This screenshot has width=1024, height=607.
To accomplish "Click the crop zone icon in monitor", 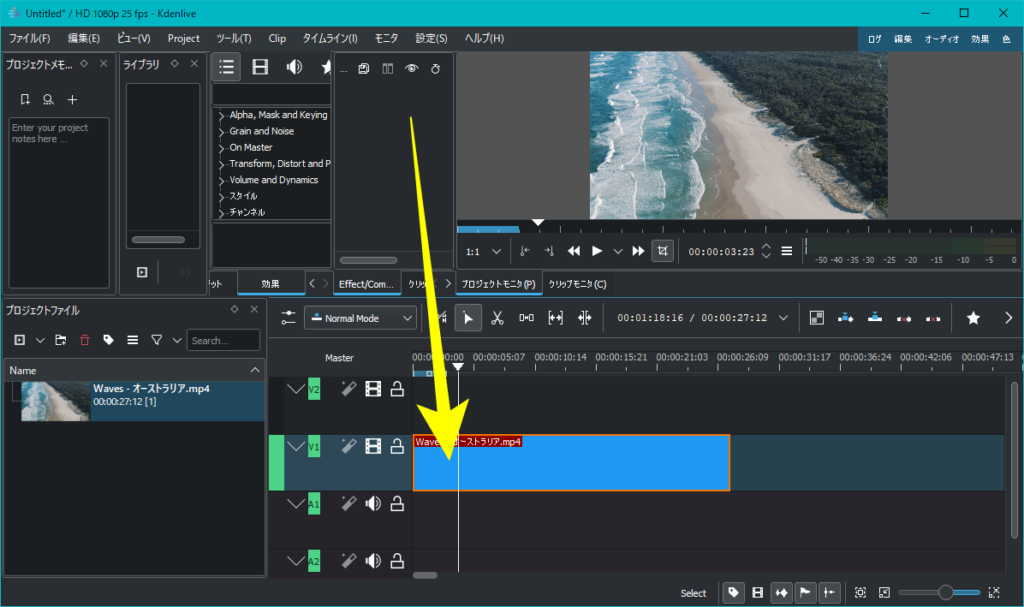I will 662,251.
